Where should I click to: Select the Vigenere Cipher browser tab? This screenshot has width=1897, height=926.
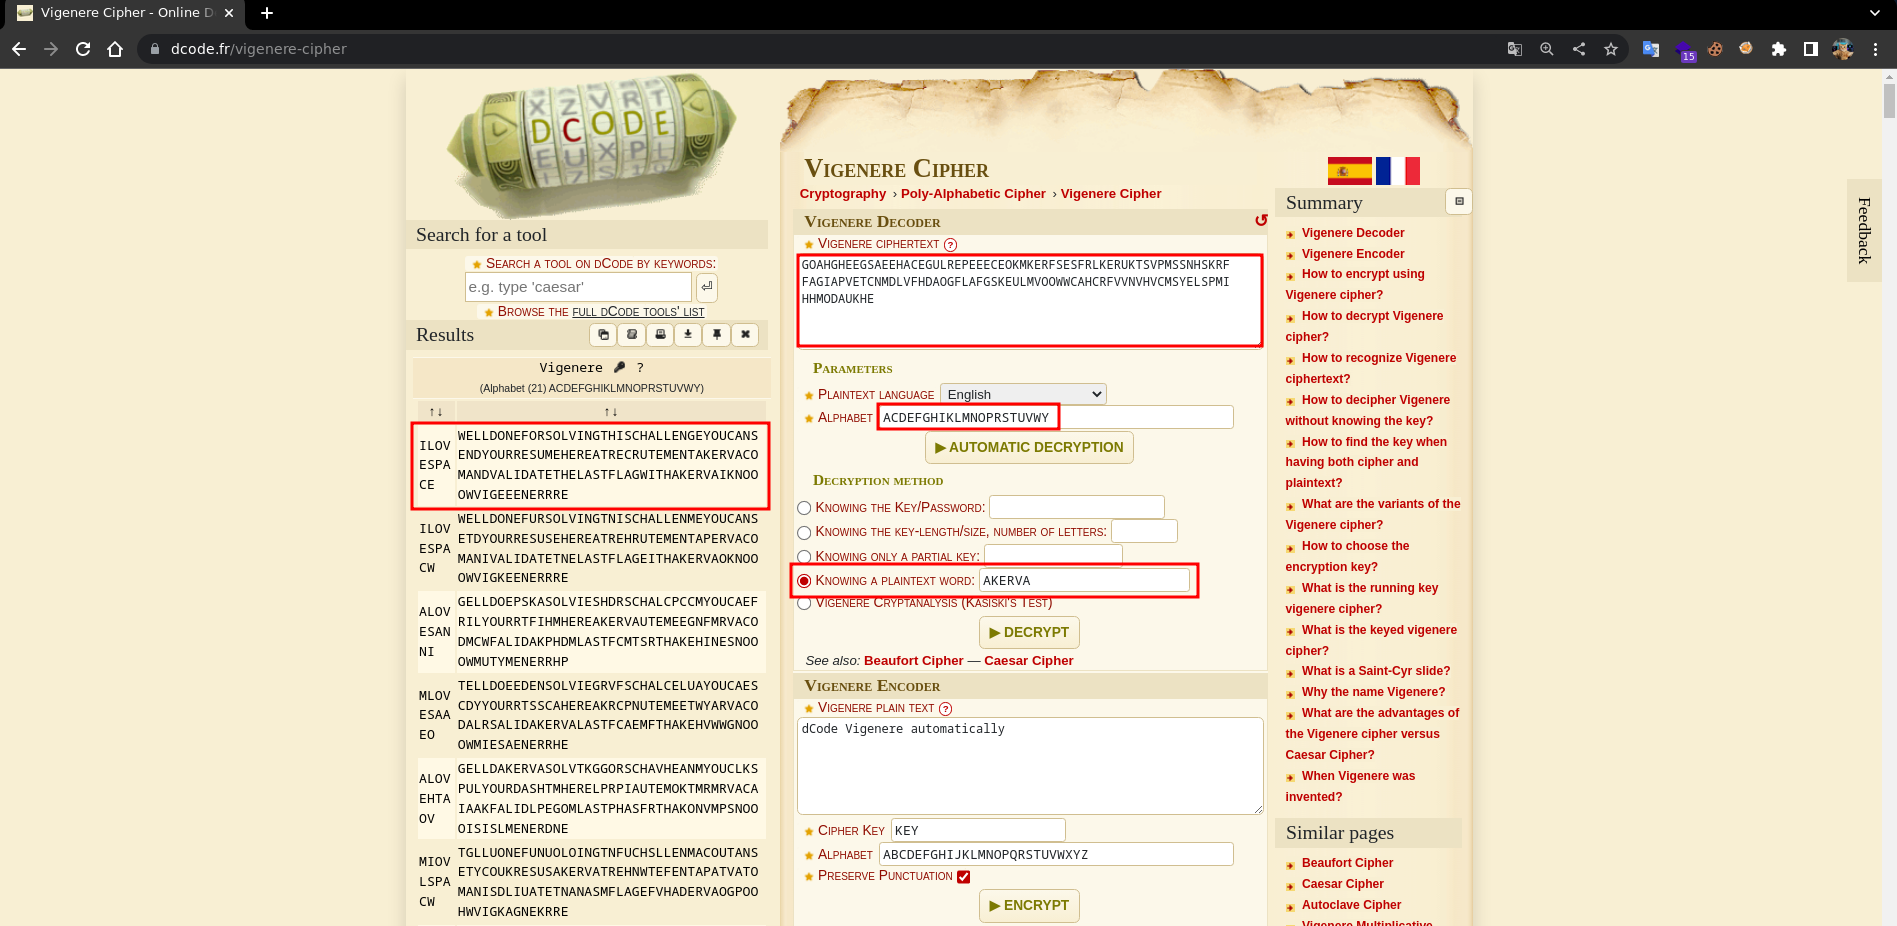point(124,13)
